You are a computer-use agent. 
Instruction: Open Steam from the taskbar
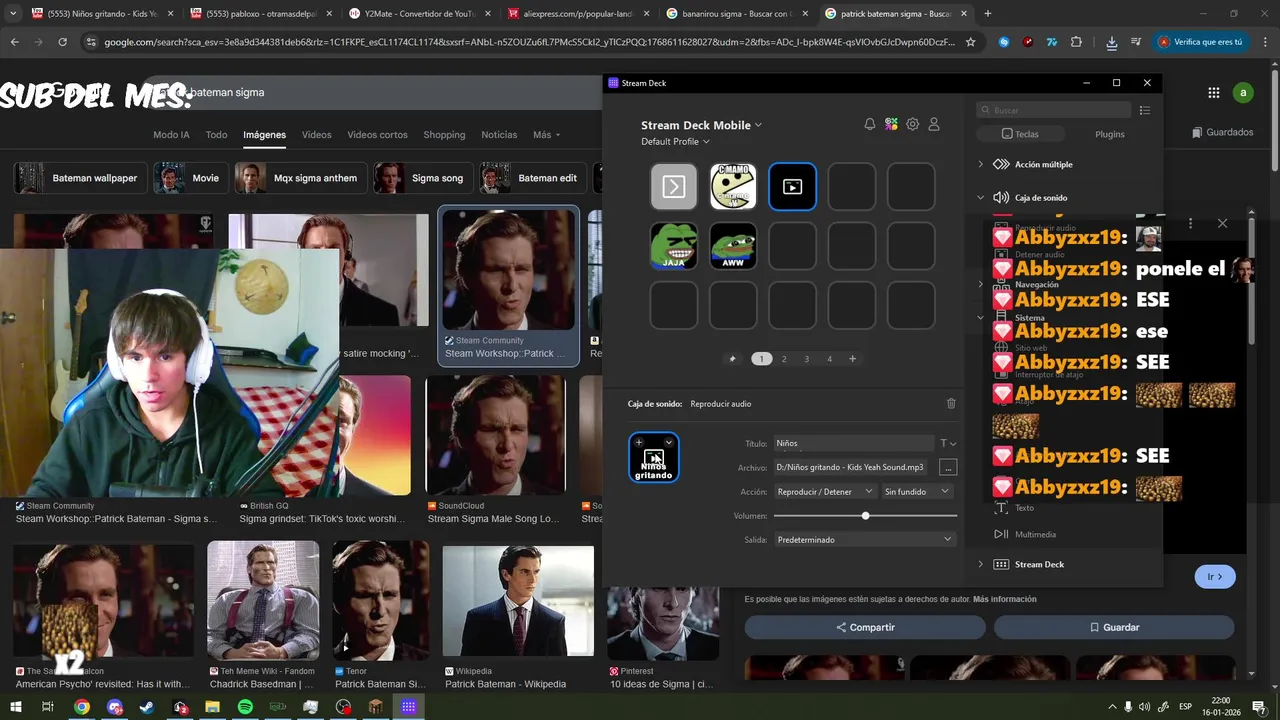(147, 707)
